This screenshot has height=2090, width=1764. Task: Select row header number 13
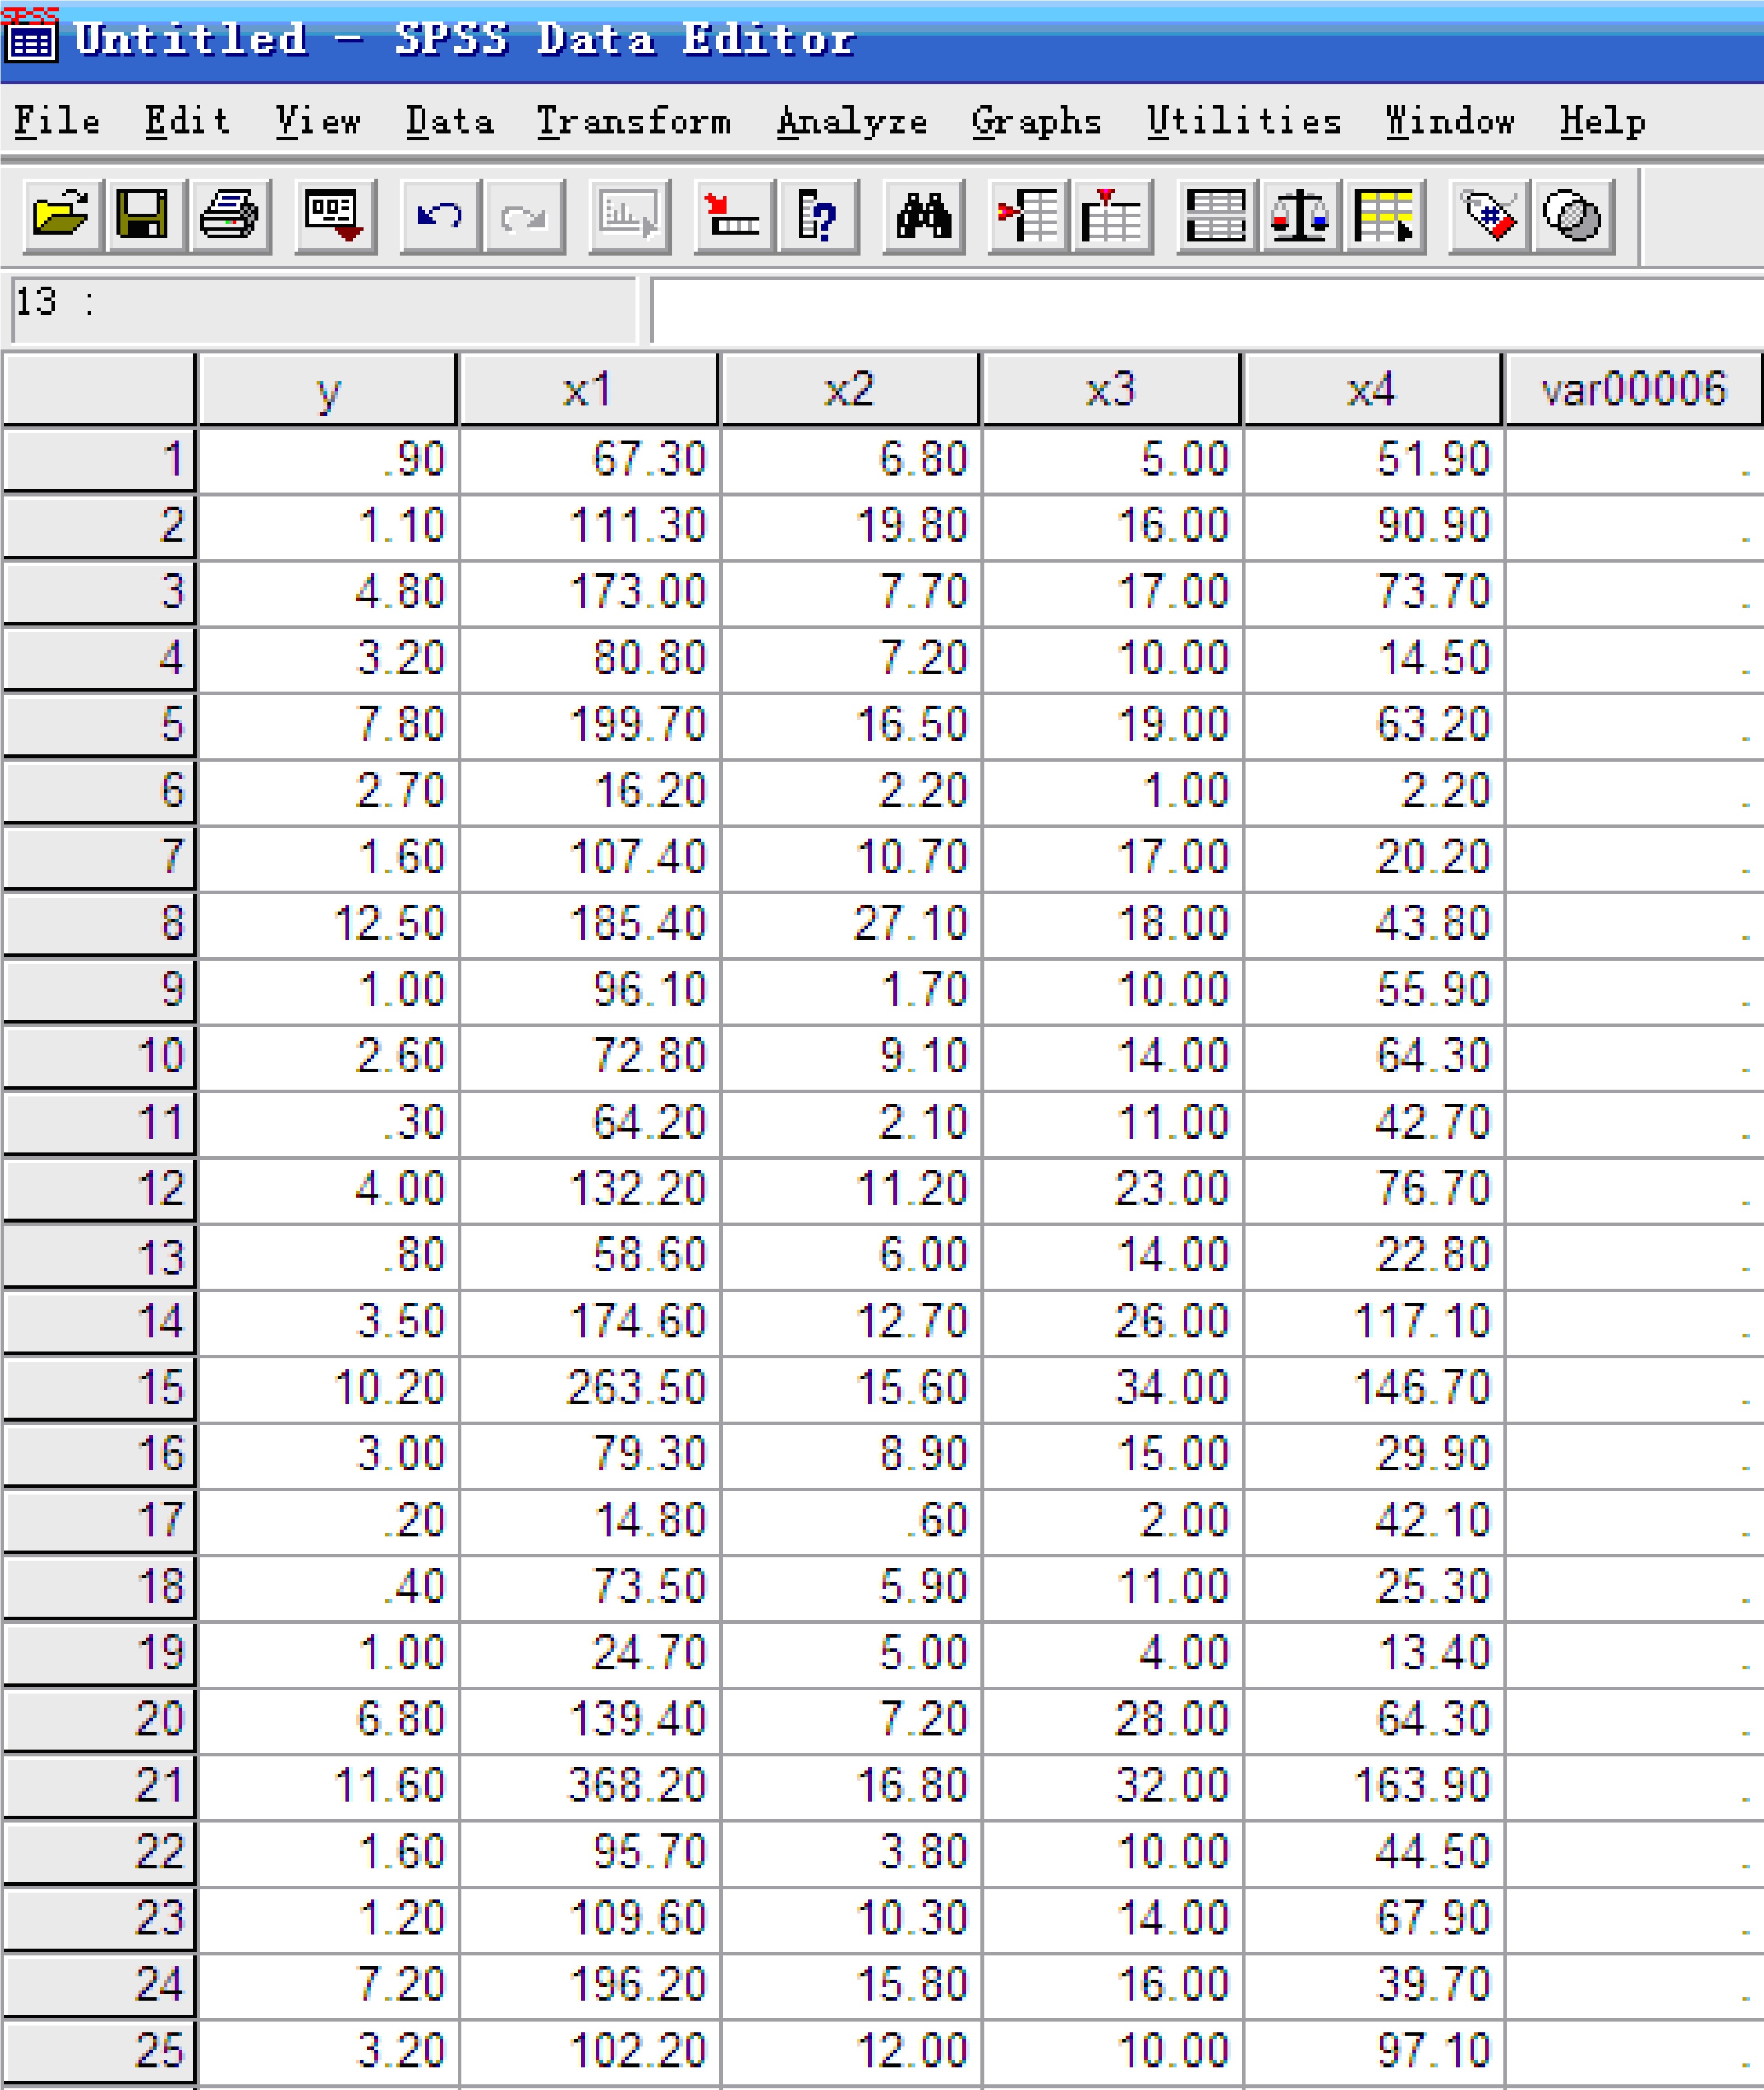[99, 1256]
